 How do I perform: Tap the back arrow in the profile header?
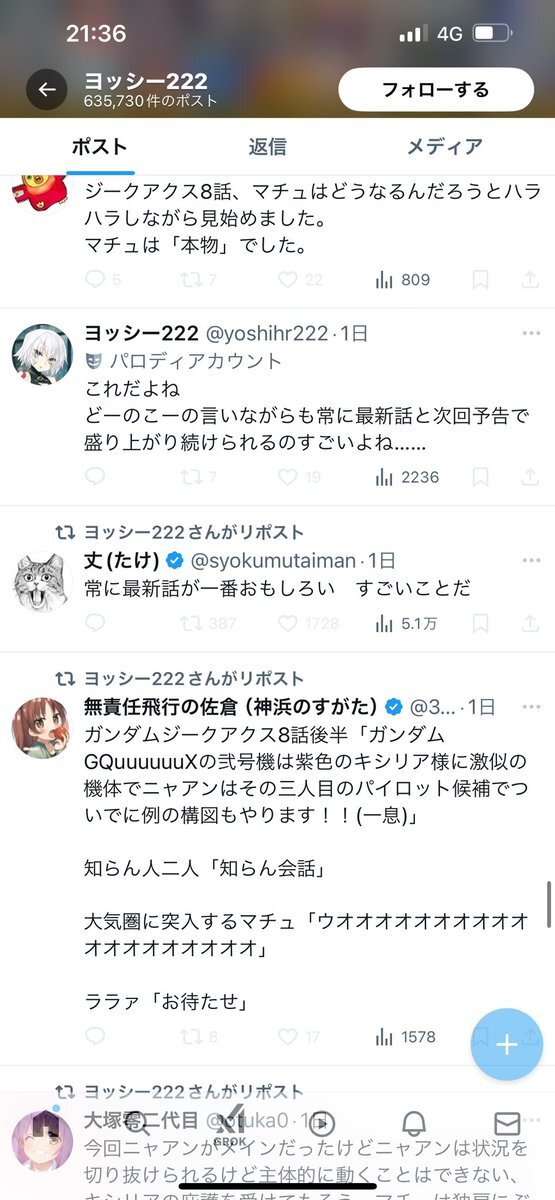point(47,90)
